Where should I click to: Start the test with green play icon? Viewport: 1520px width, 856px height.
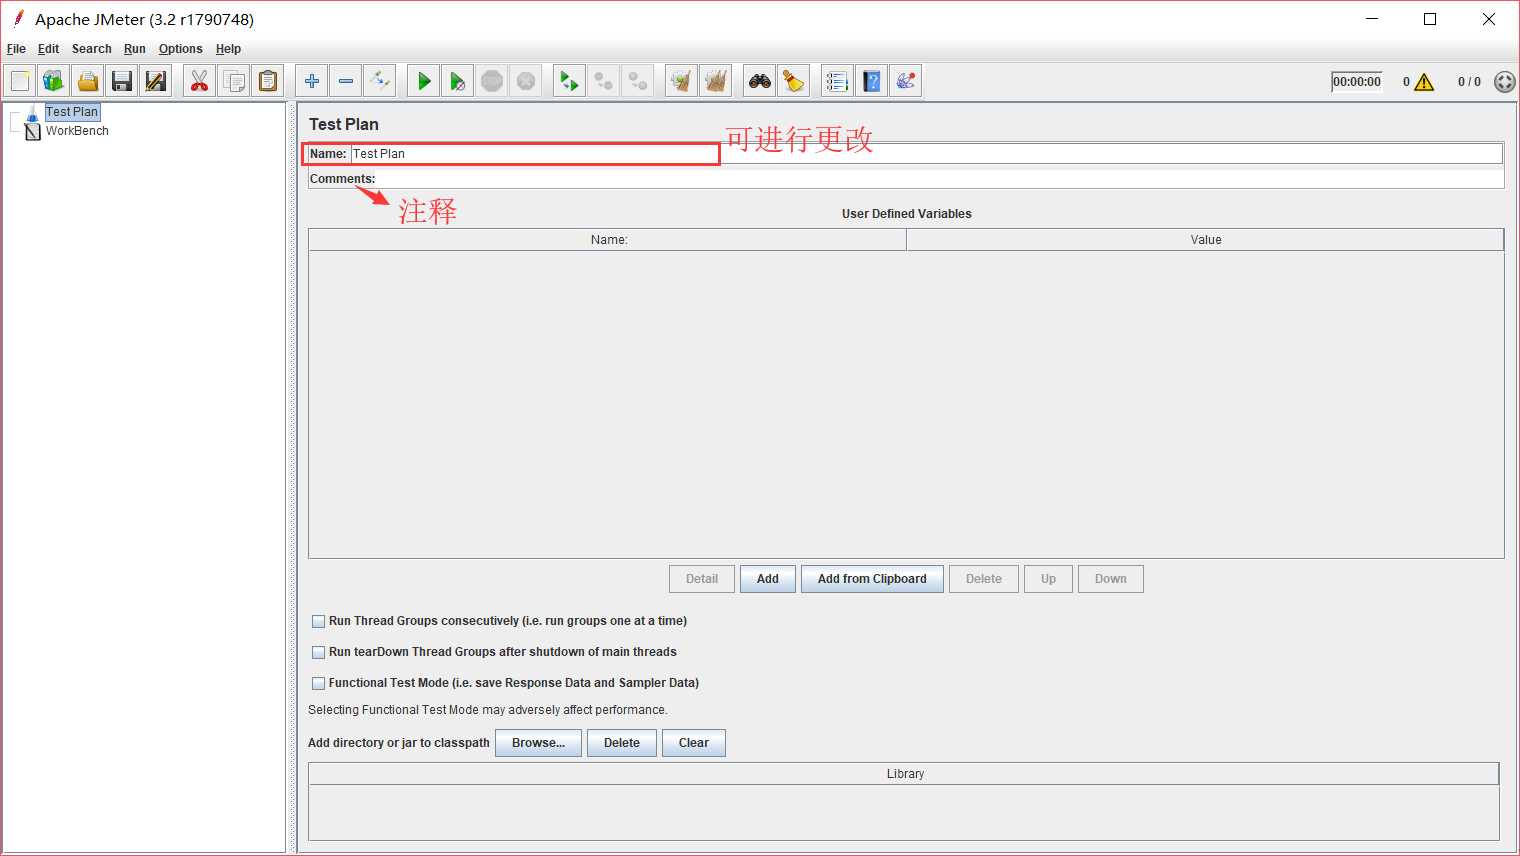(424, 81)
